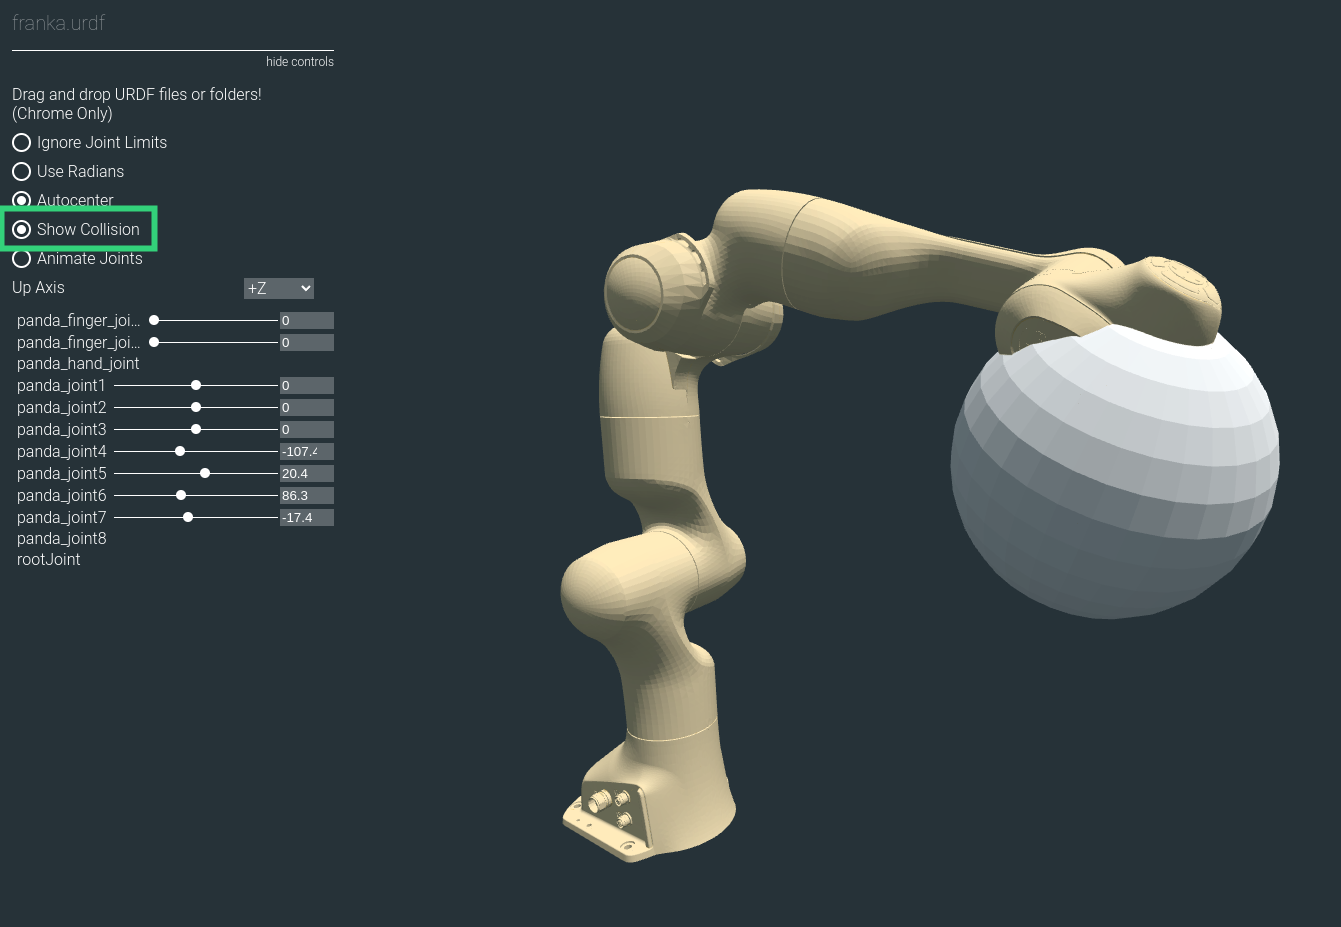This screenshot has height=927, width=1341.
Task: Open the Up Axis dropdown
Action: [278, 288]
